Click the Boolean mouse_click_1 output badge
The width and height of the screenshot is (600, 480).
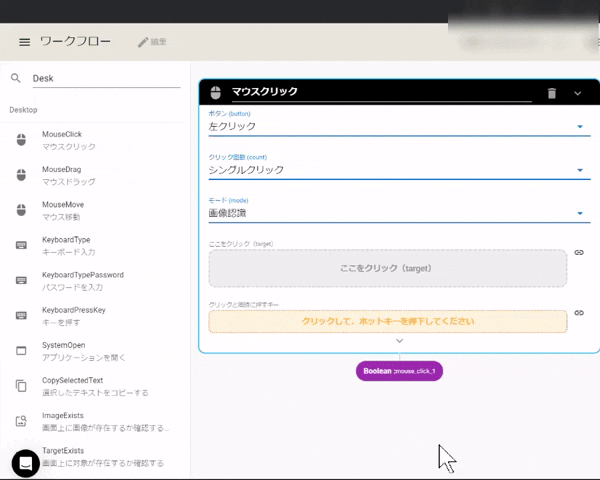coord(400,371)
